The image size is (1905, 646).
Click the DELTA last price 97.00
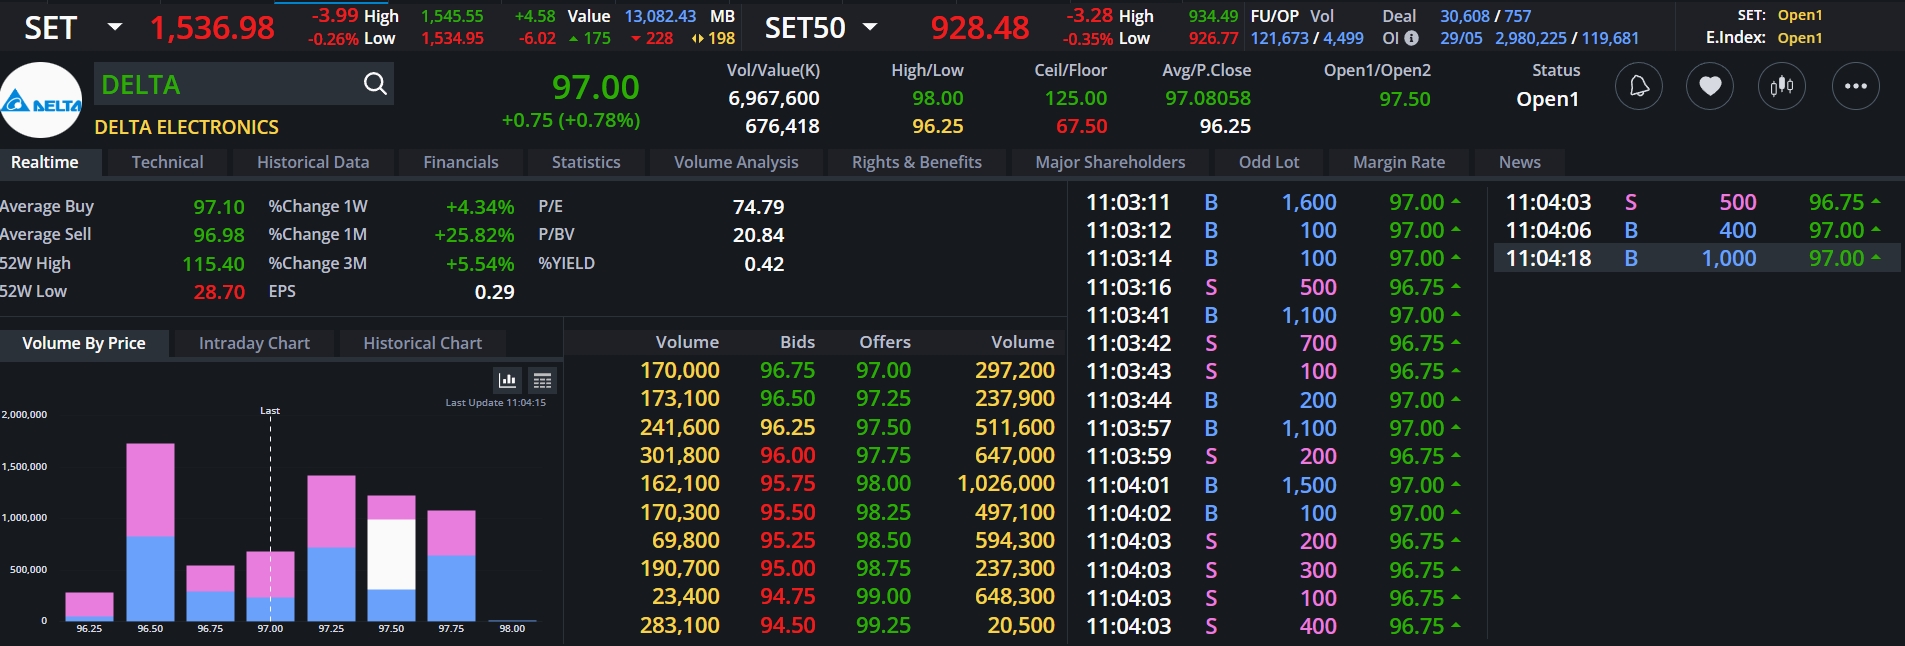click(595, 87)
